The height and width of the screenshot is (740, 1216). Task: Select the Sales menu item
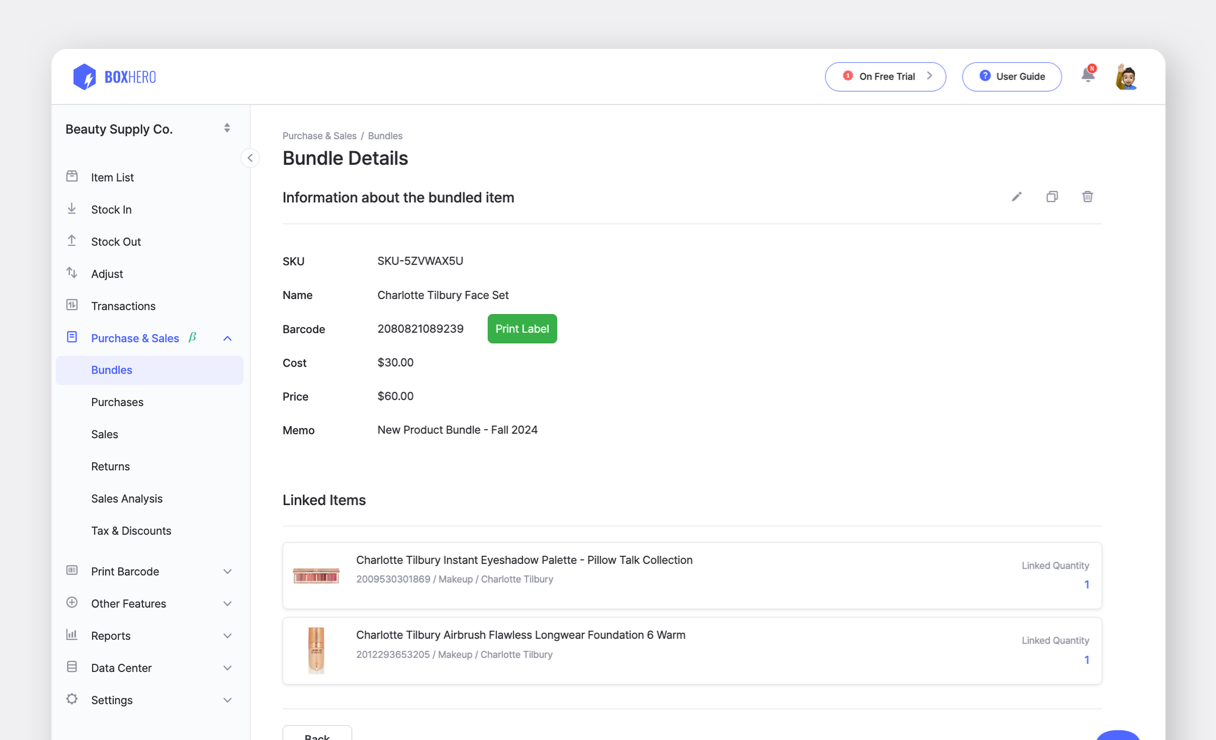tap(104, 434)
